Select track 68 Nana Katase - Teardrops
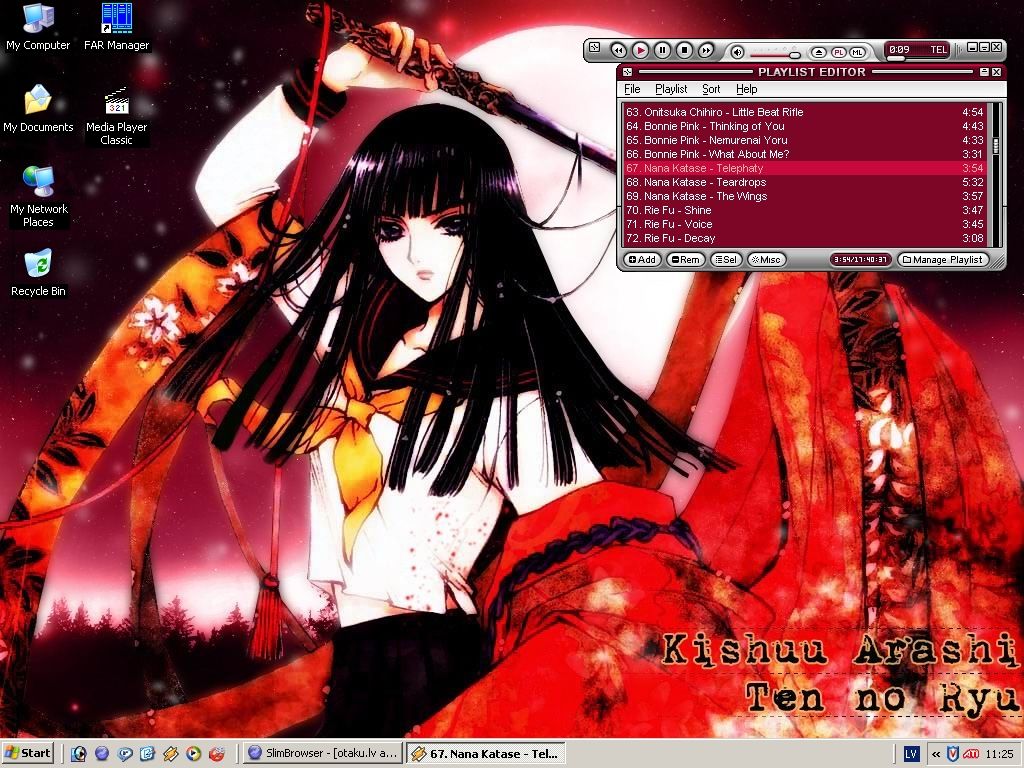1024x768 pixels. 805,182
